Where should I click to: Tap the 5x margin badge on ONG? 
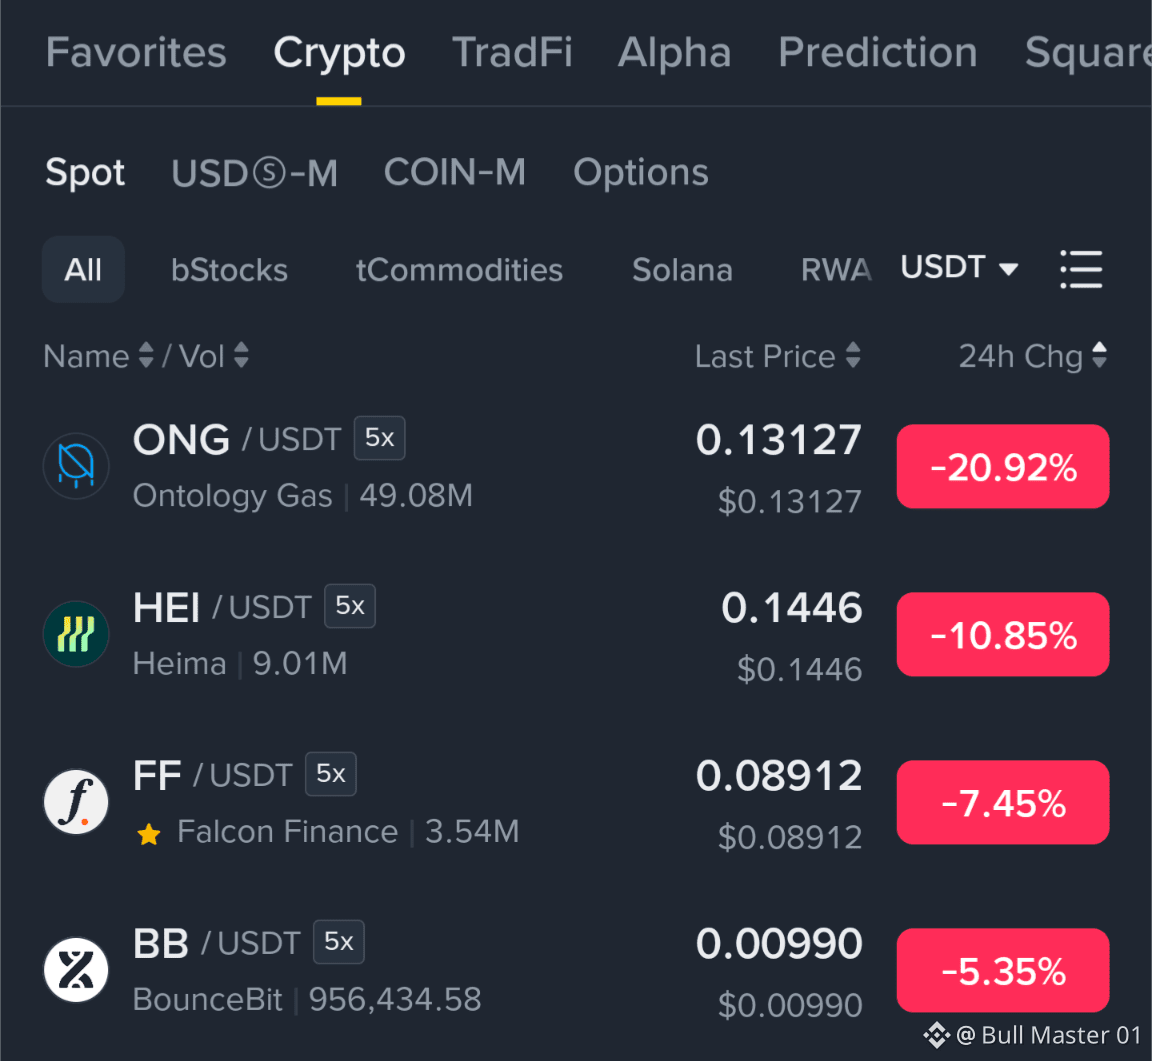pyautogui.click(x=379, y=438)
